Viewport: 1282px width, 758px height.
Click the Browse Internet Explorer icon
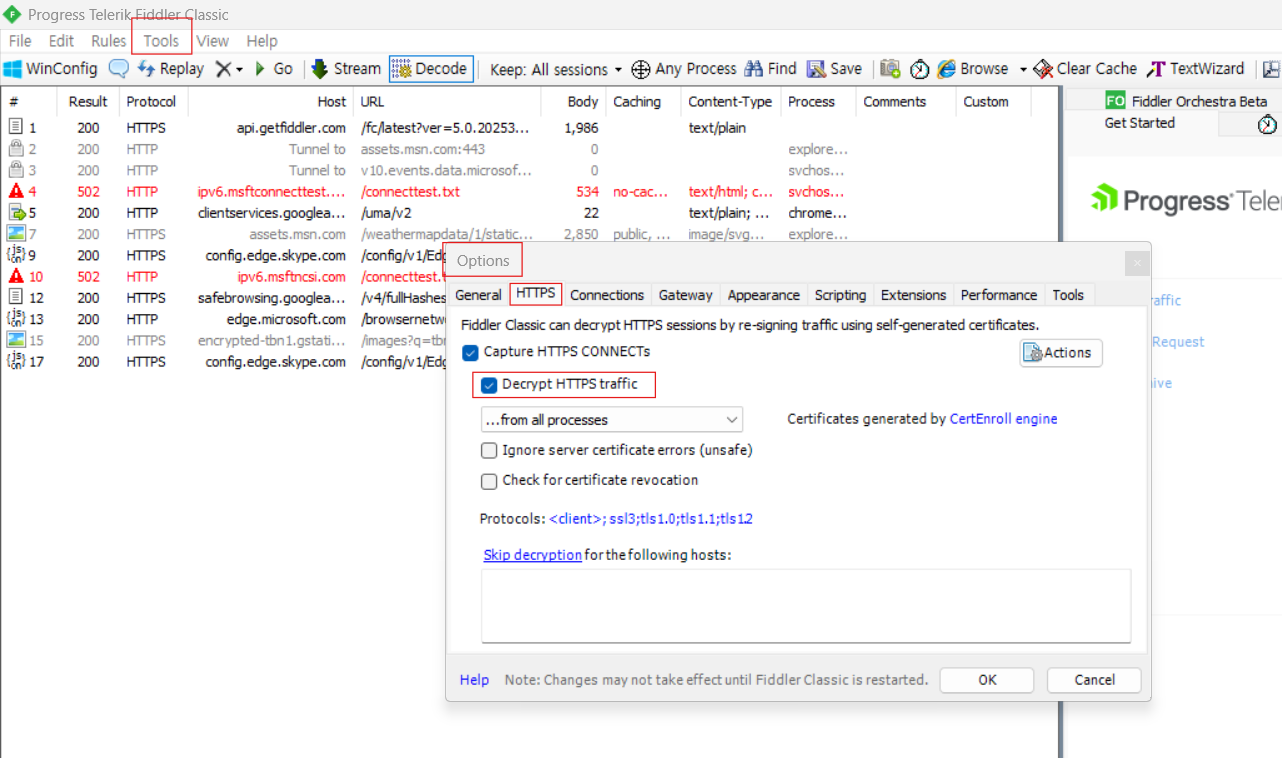(947, 69)
